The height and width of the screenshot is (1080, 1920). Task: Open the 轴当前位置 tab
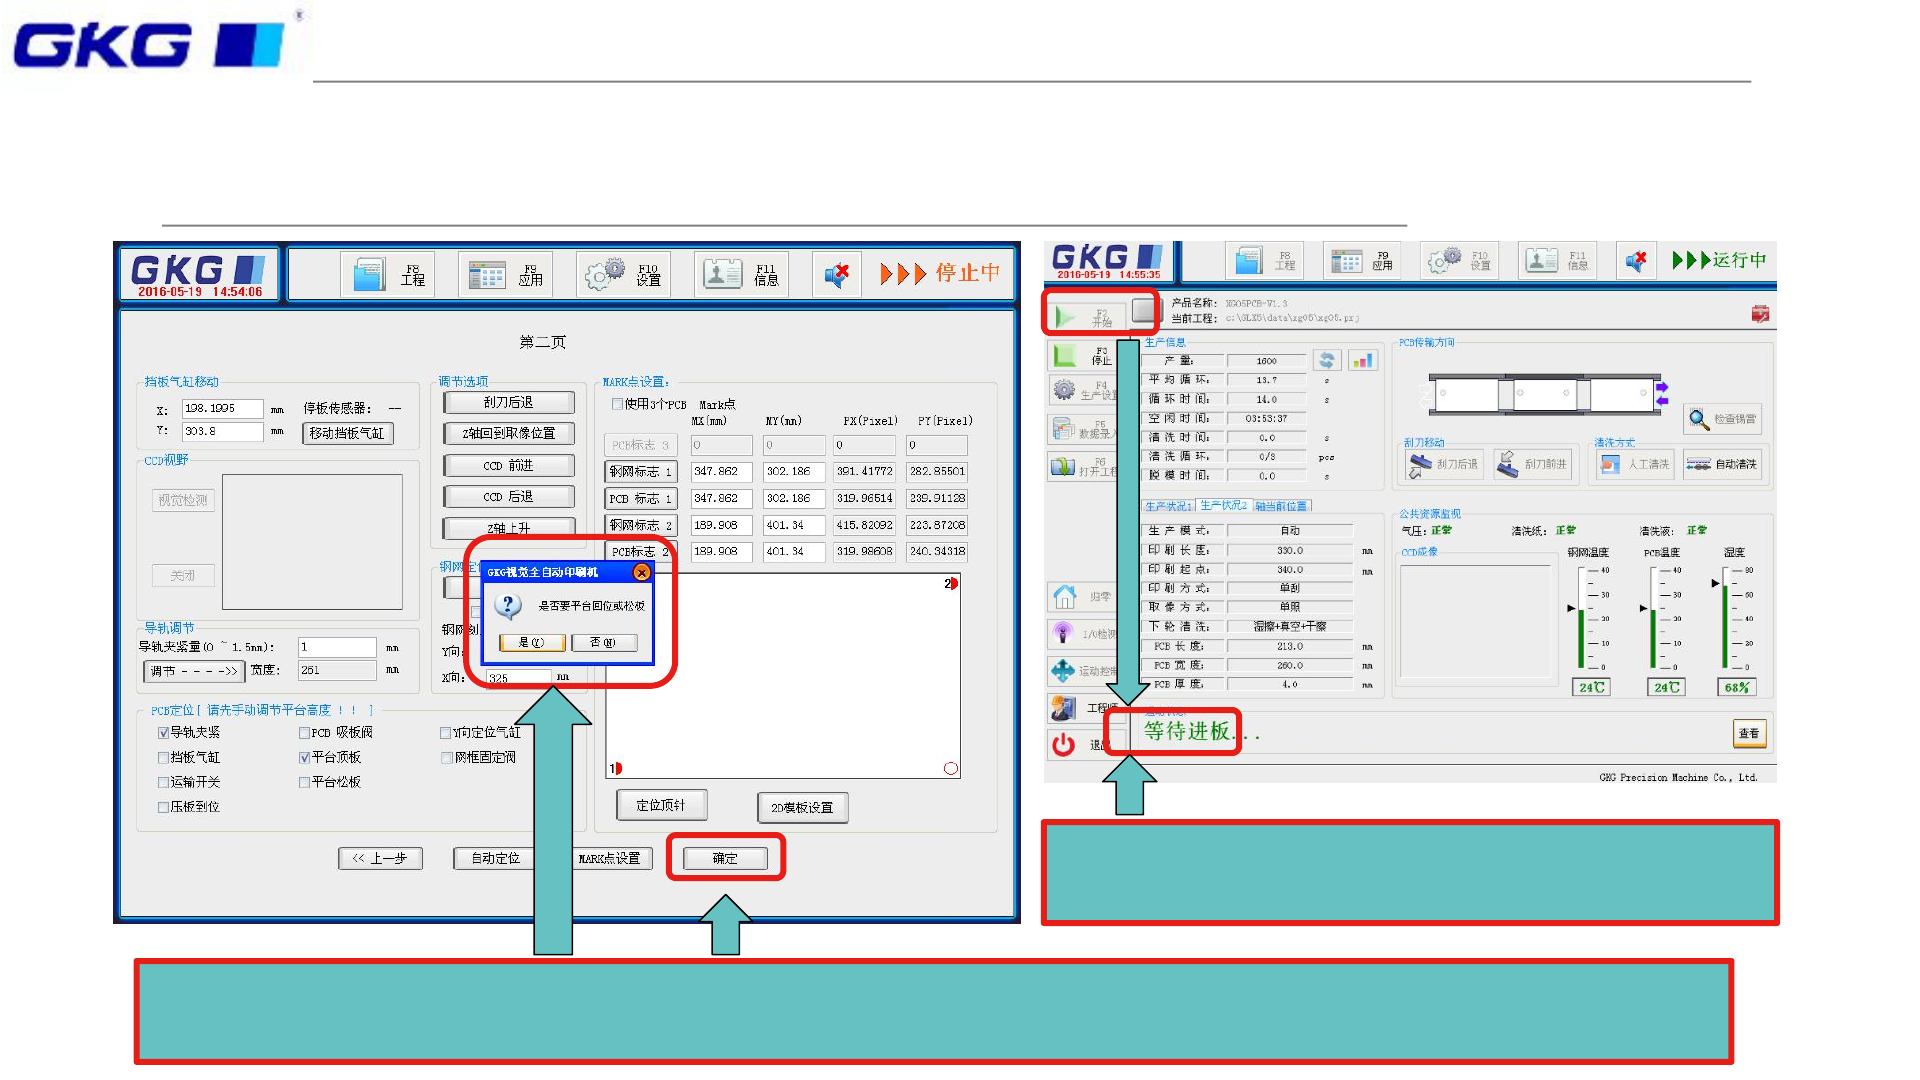coord(1281,506)
